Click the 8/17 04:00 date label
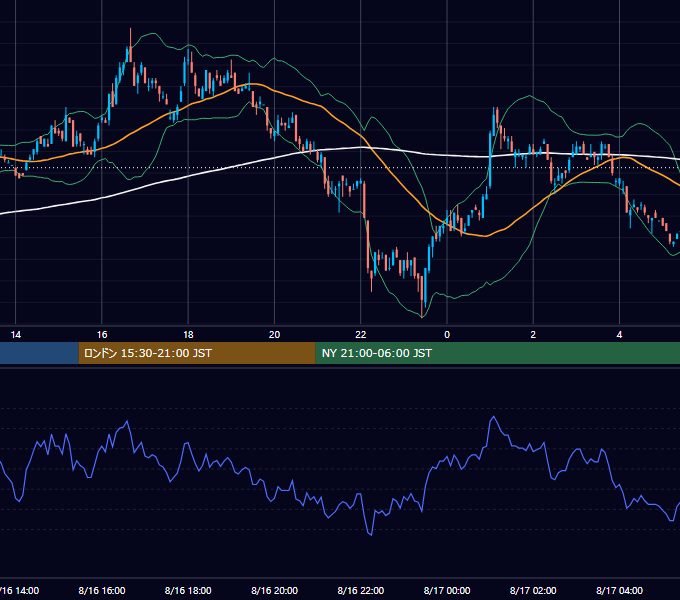Viewport: 680px width, 600px height. pyautogui.click(x=619, y=590)
